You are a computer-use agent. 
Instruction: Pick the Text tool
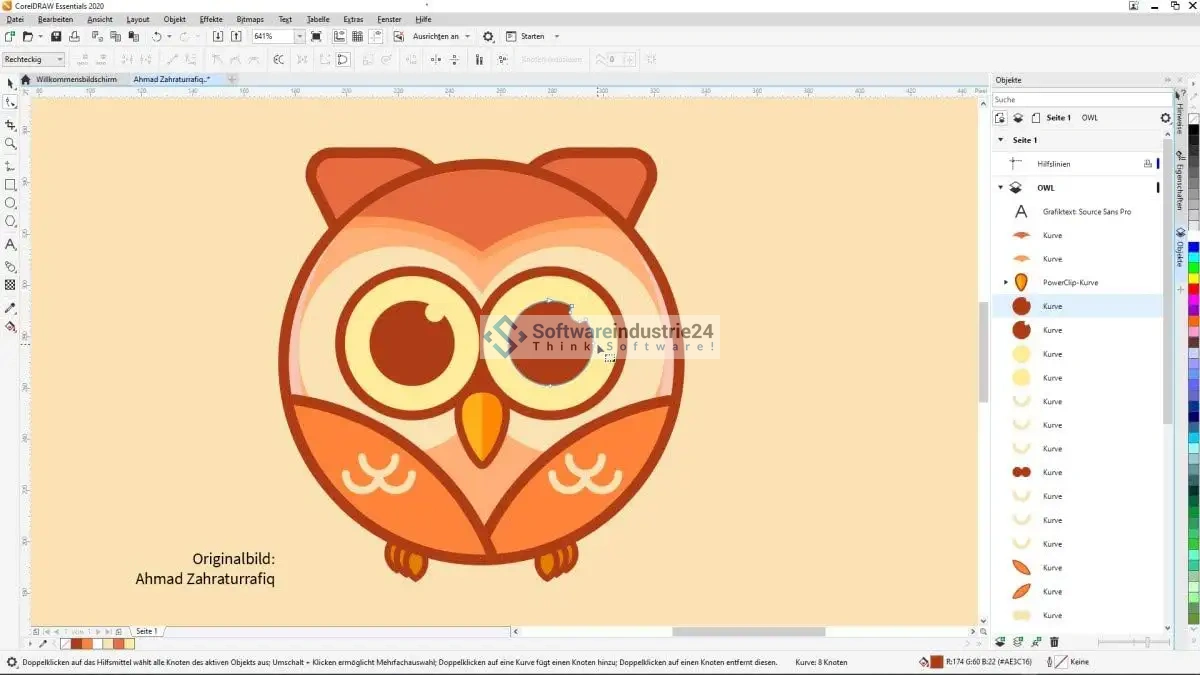11,245
